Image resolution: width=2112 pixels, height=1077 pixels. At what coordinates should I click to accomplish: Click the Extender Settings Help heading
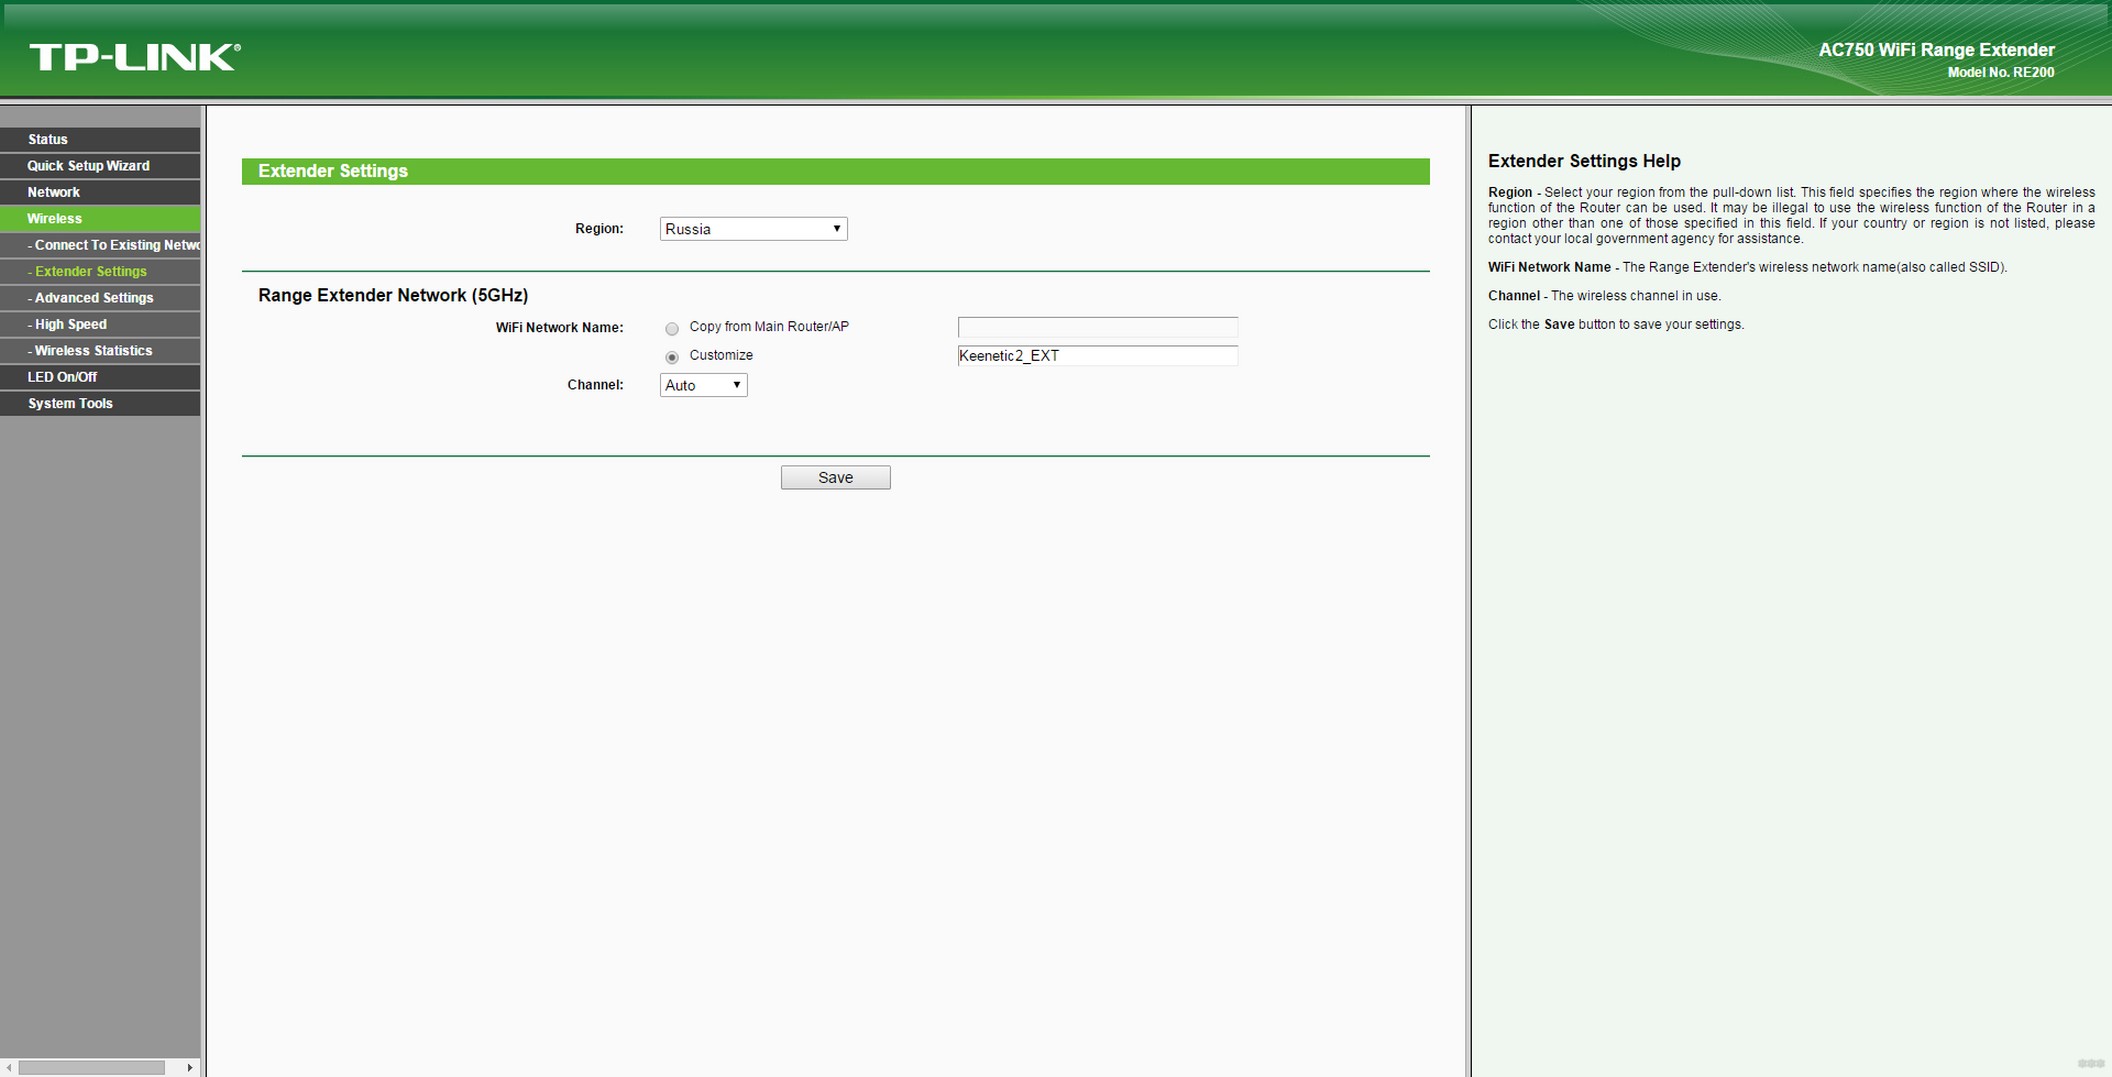coord(1584,161)
